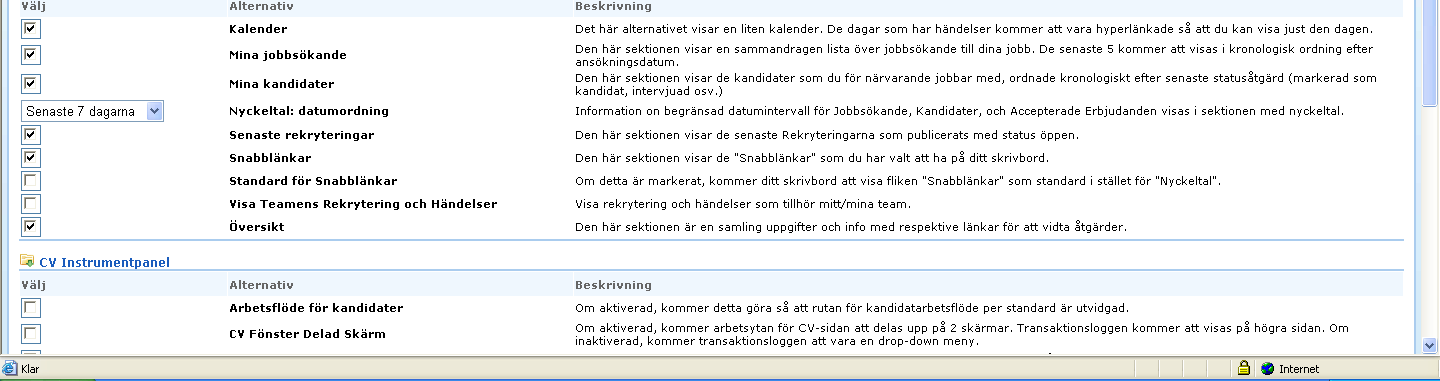Image resolution: width=1440 pixels, height=381 pixels.
Task: Tick the CV Fönster Delad Skärm checkbox
Action: [x=31, y=334]
